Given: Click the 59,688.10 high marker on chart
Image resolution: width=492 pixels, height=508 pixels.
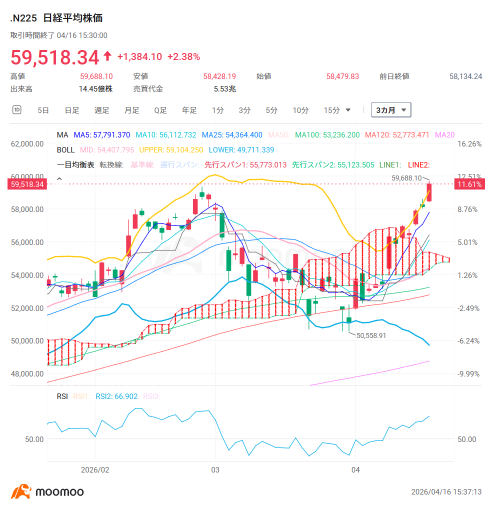Looking at the screenshot, I should click(406, 178).
